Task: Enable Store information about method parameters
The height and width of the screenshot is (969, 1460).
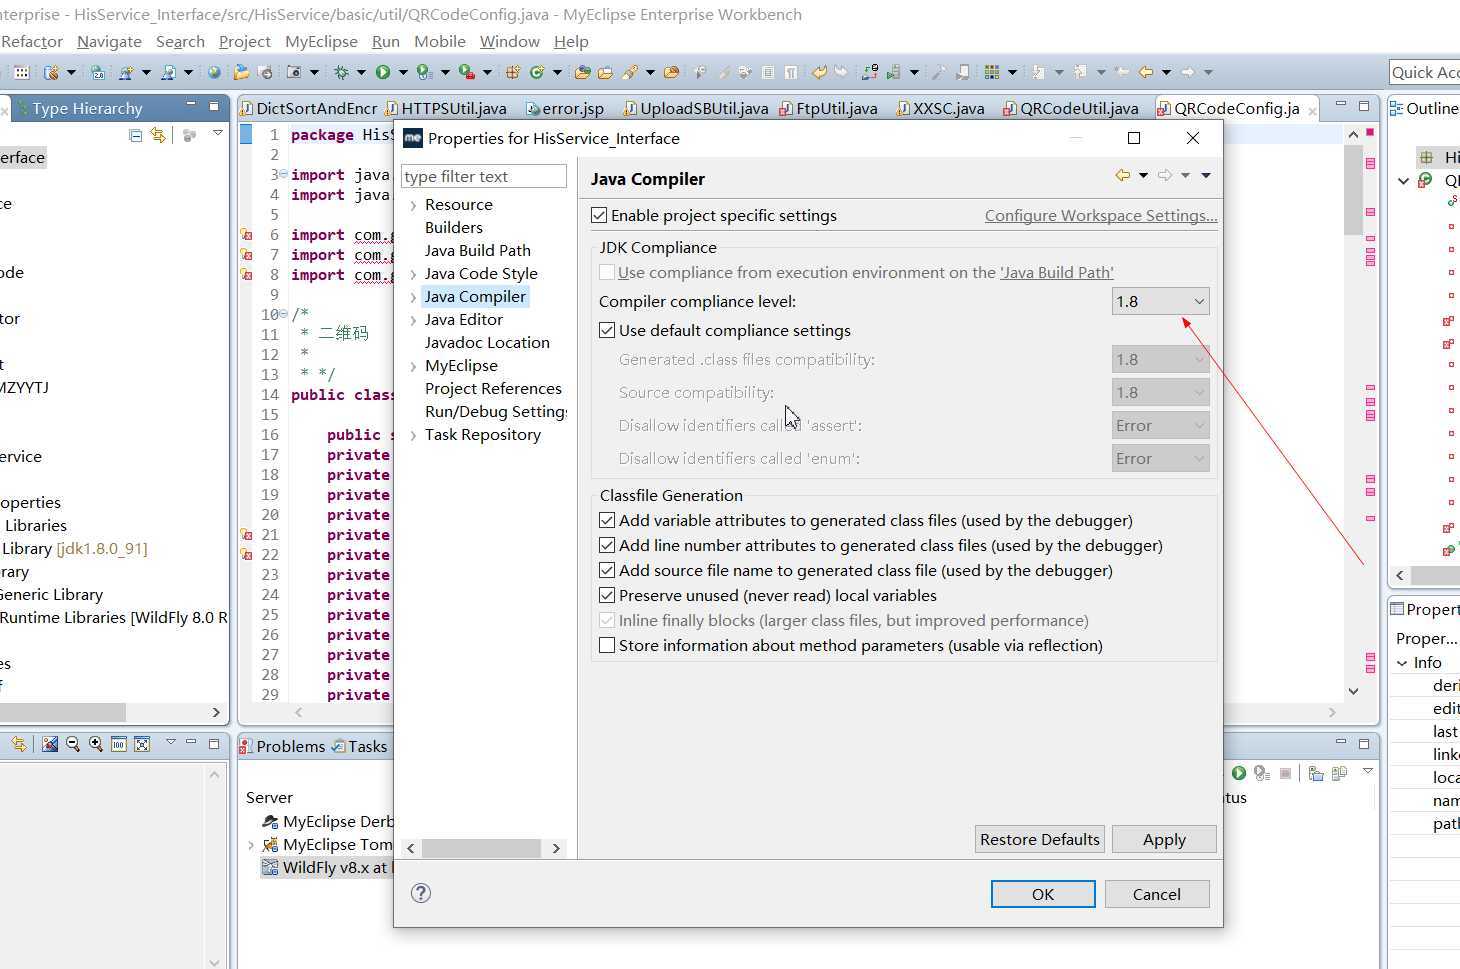Action: tap(607, 645)
